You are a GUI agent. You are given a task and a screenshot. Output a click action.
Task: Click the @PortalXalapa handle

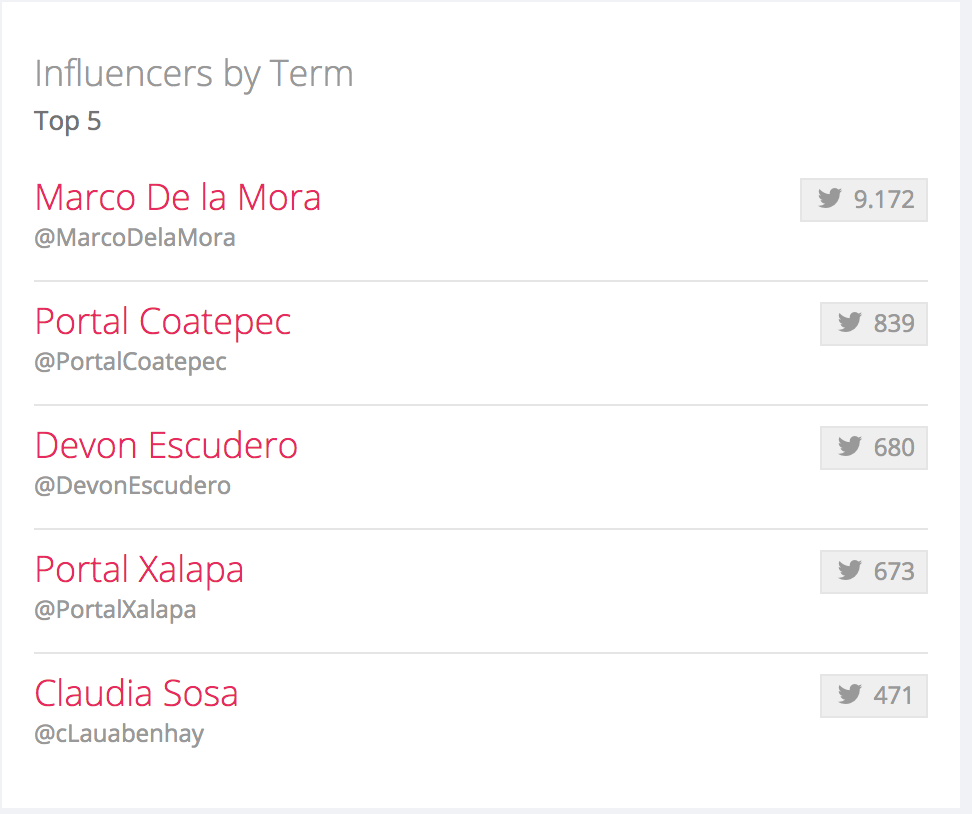(x=115, y=610)
